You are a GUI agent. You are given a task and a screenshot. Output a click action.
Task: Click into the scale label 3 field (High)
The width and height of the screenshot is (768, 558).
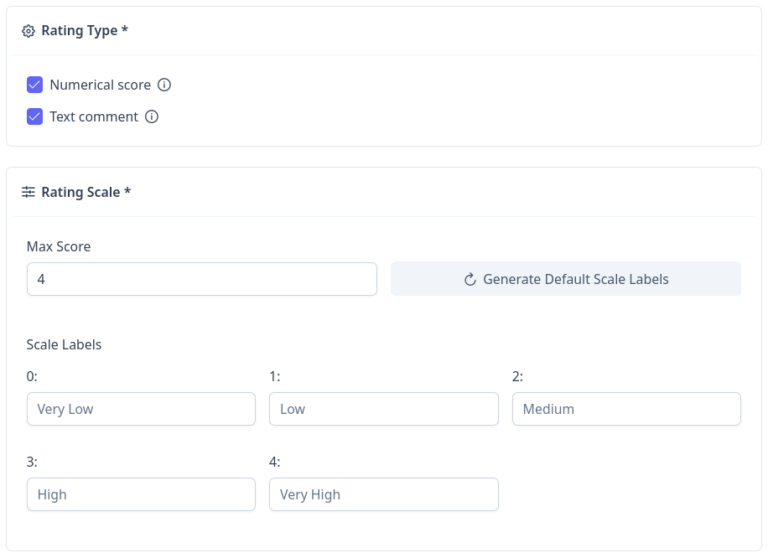pos(141,494)
